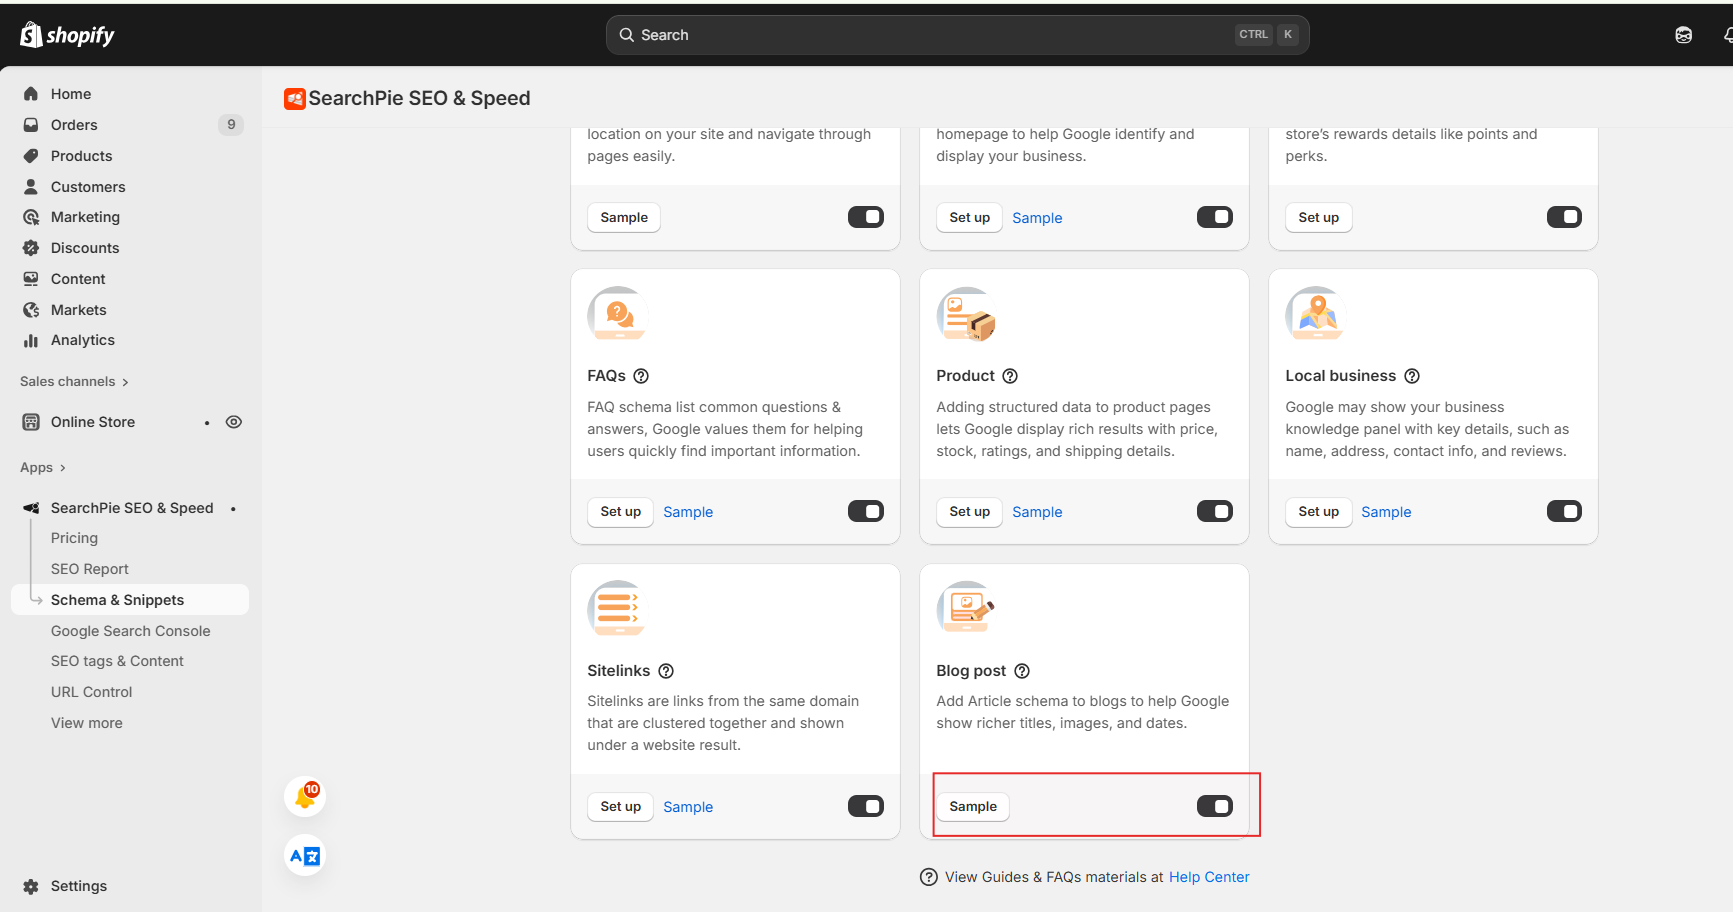The height and width of the screenshot is (912, 1733).
Task: Click the Shopify logo
Action: point(66,34)
